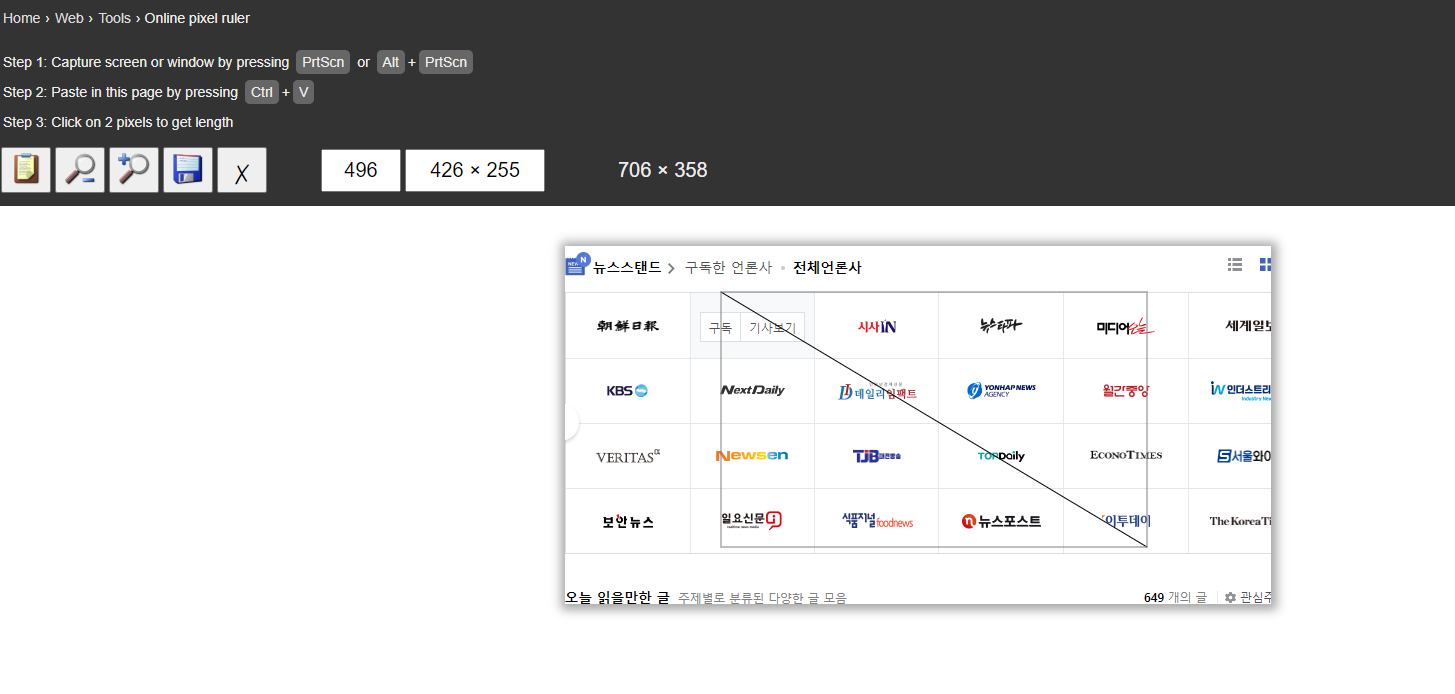Click the 구독 button

(720, 327)
